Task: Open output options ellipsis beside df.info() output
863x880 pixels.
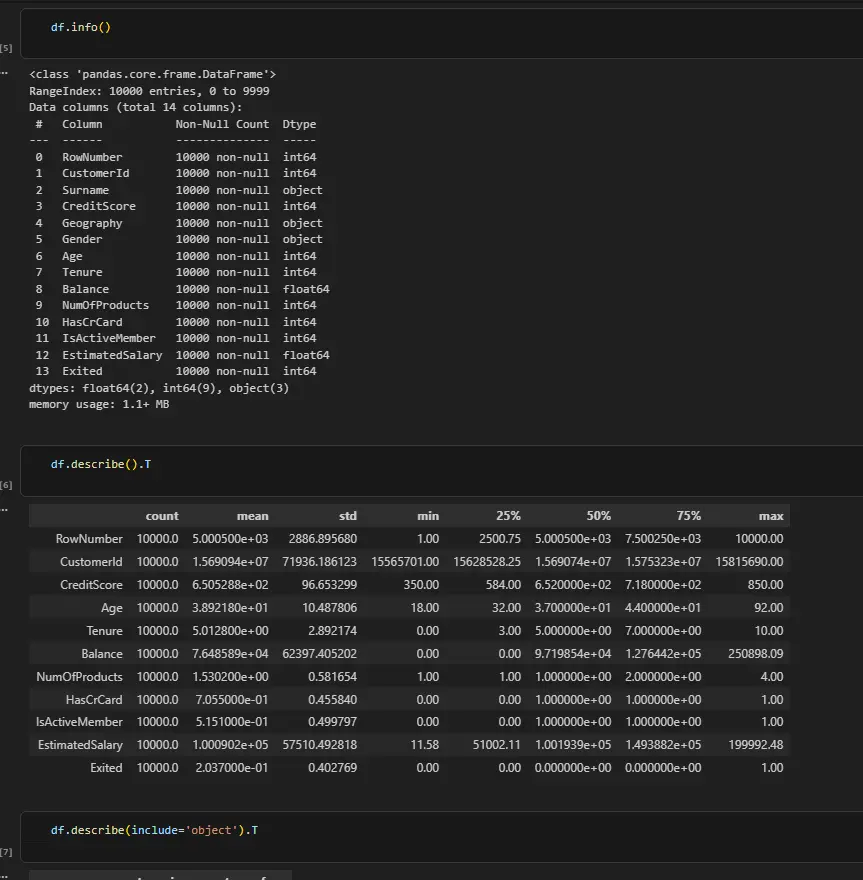Action: coord(4,72)
